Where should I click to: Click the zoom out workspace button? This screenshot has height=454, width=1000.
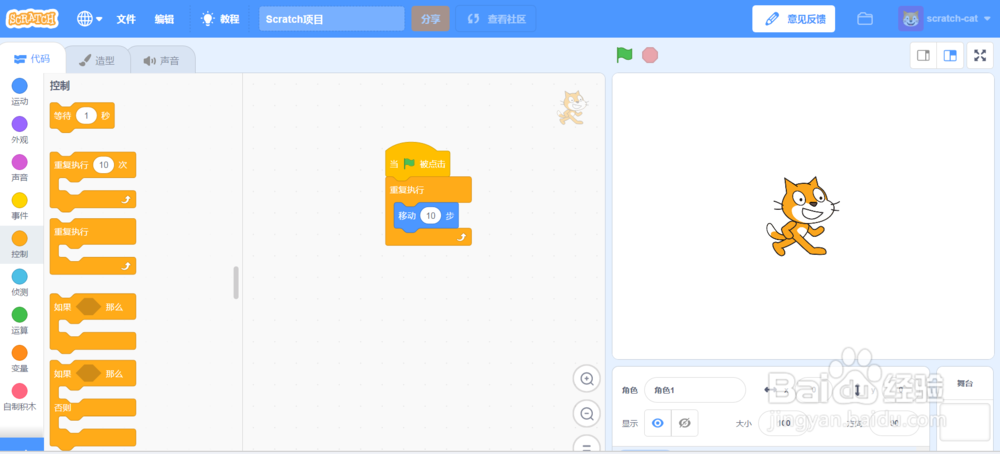point(587,414)
